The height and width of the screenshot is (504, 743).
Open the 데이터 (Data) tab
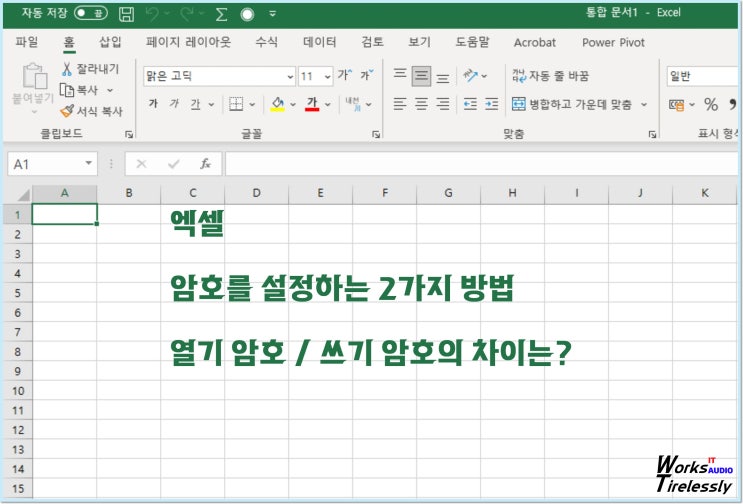(320, 42)
